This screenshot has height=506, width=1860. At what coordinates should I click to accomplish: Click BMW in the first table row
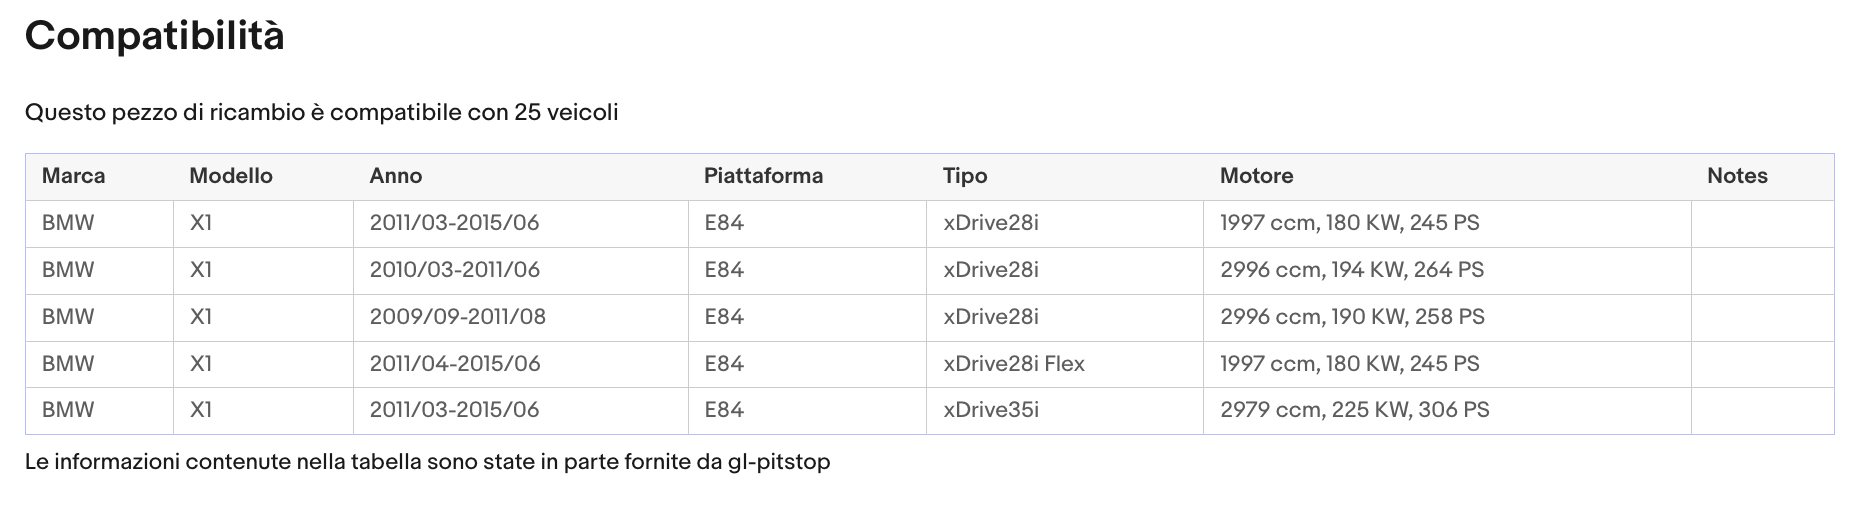coord(68,223)
